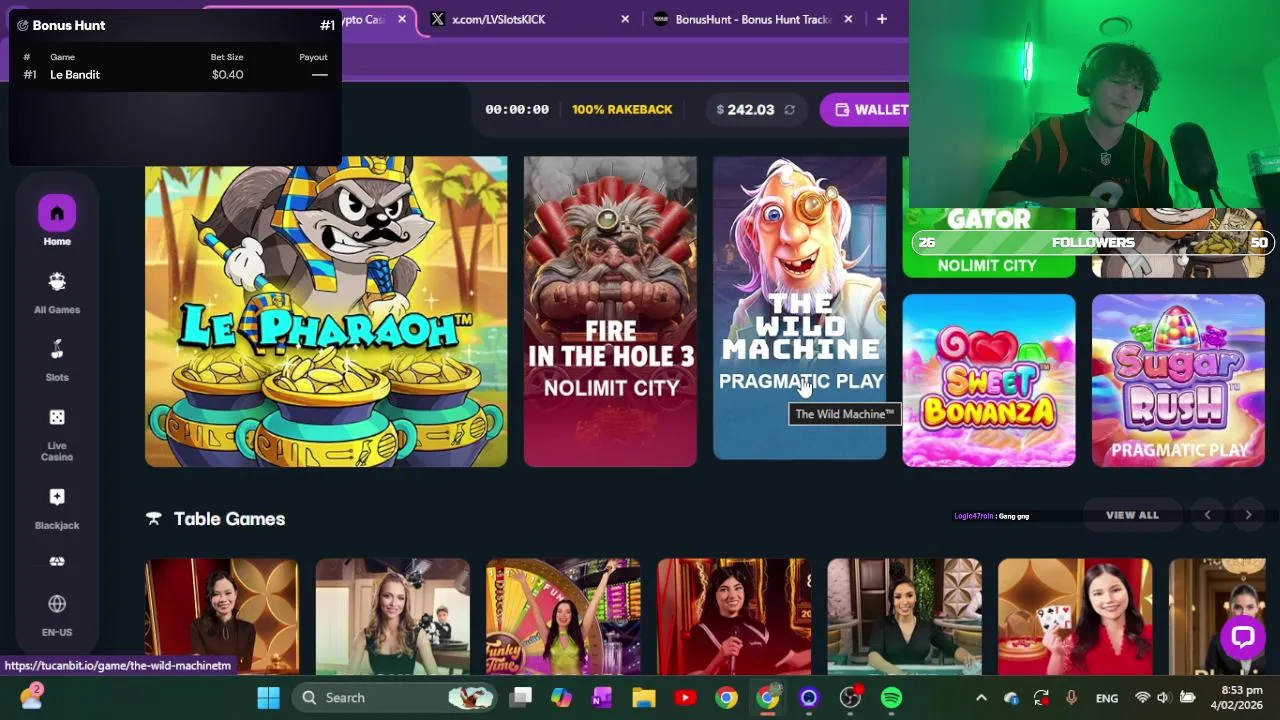Click the 100% RAKEBACK label
The height and width of the screenshot is (720, 1280).
pyautogui.click(x=622, y=110)
